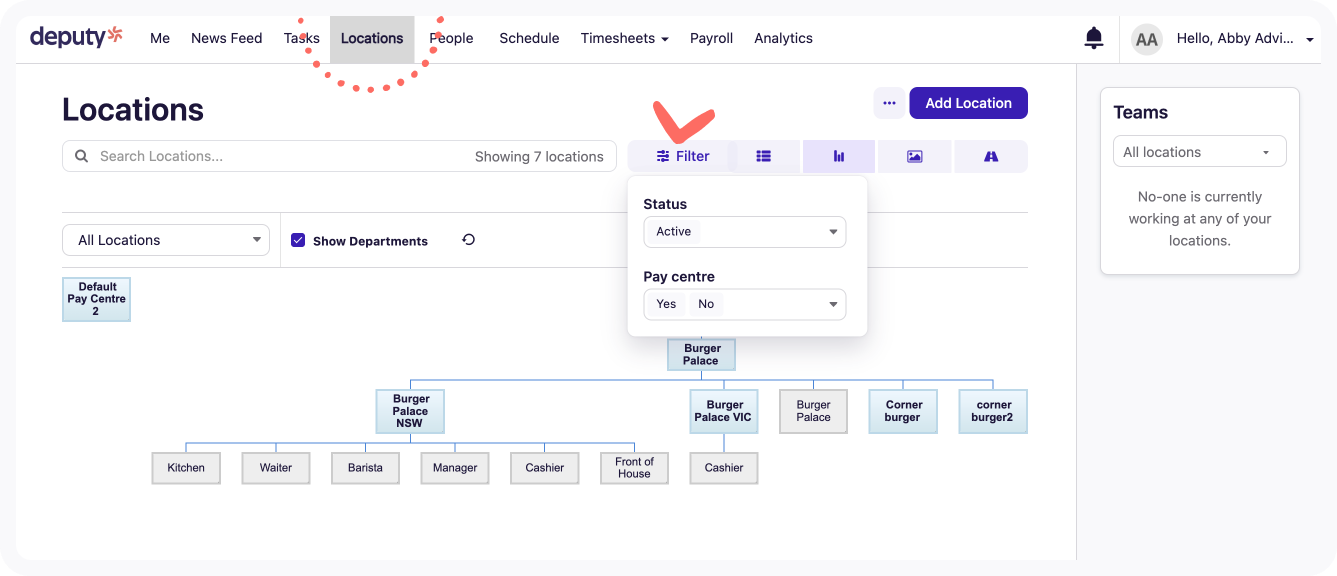1337x576 pixels.
Task: Open the Status dropdown in the filter
Action: click(745, 232)
